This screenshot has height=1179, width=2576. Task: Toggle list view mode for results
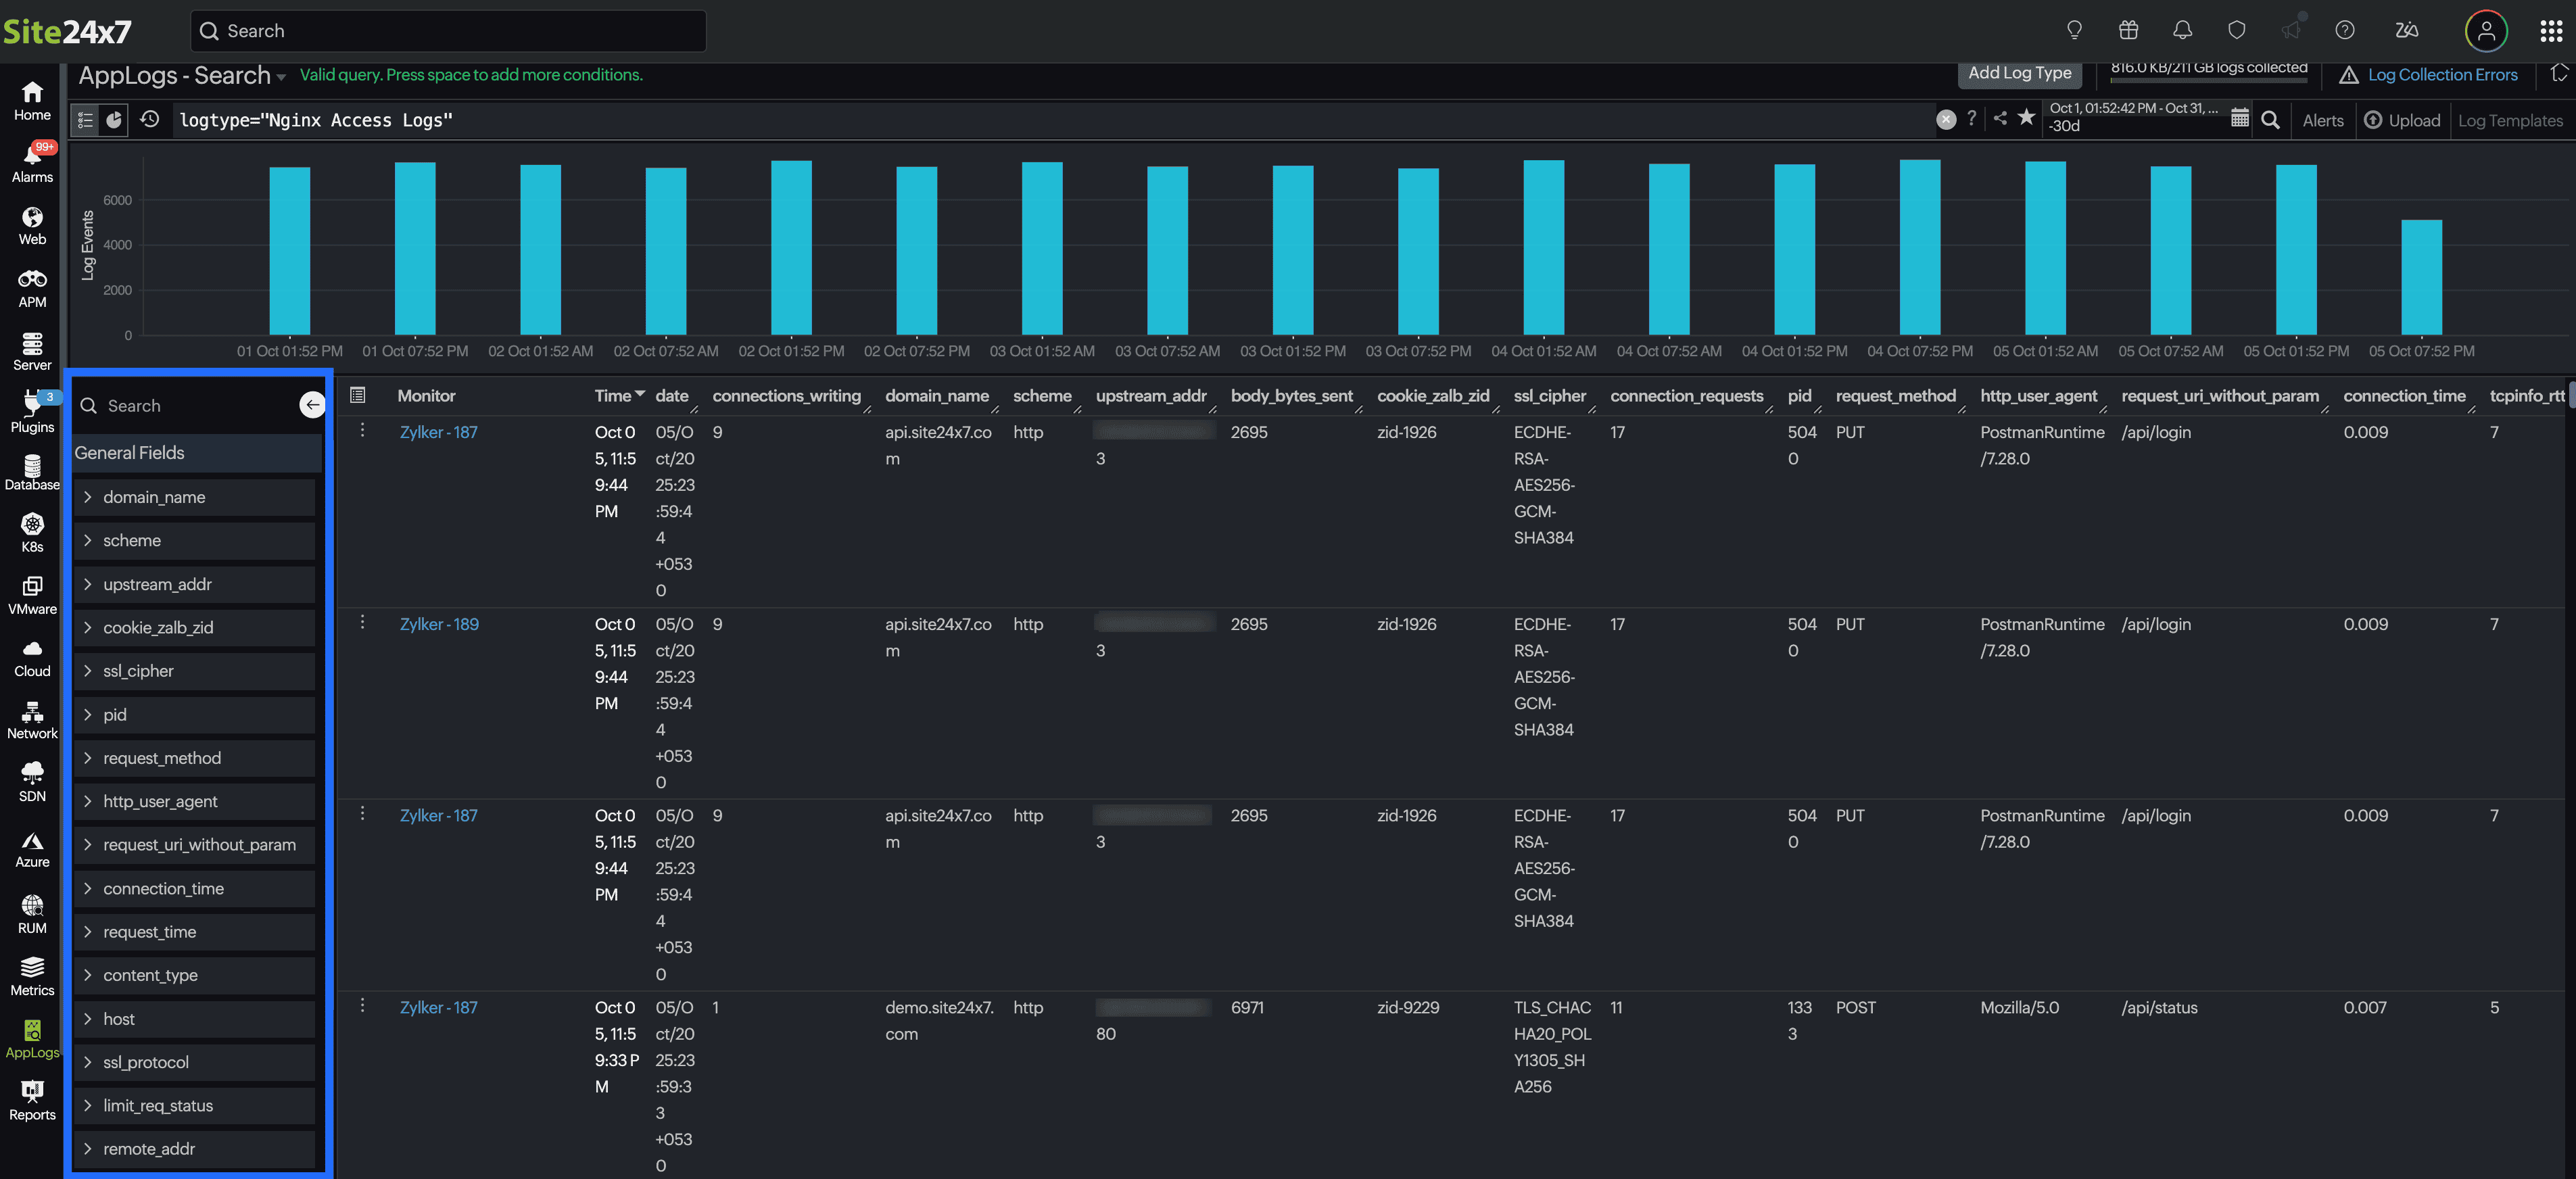(85, 119)
